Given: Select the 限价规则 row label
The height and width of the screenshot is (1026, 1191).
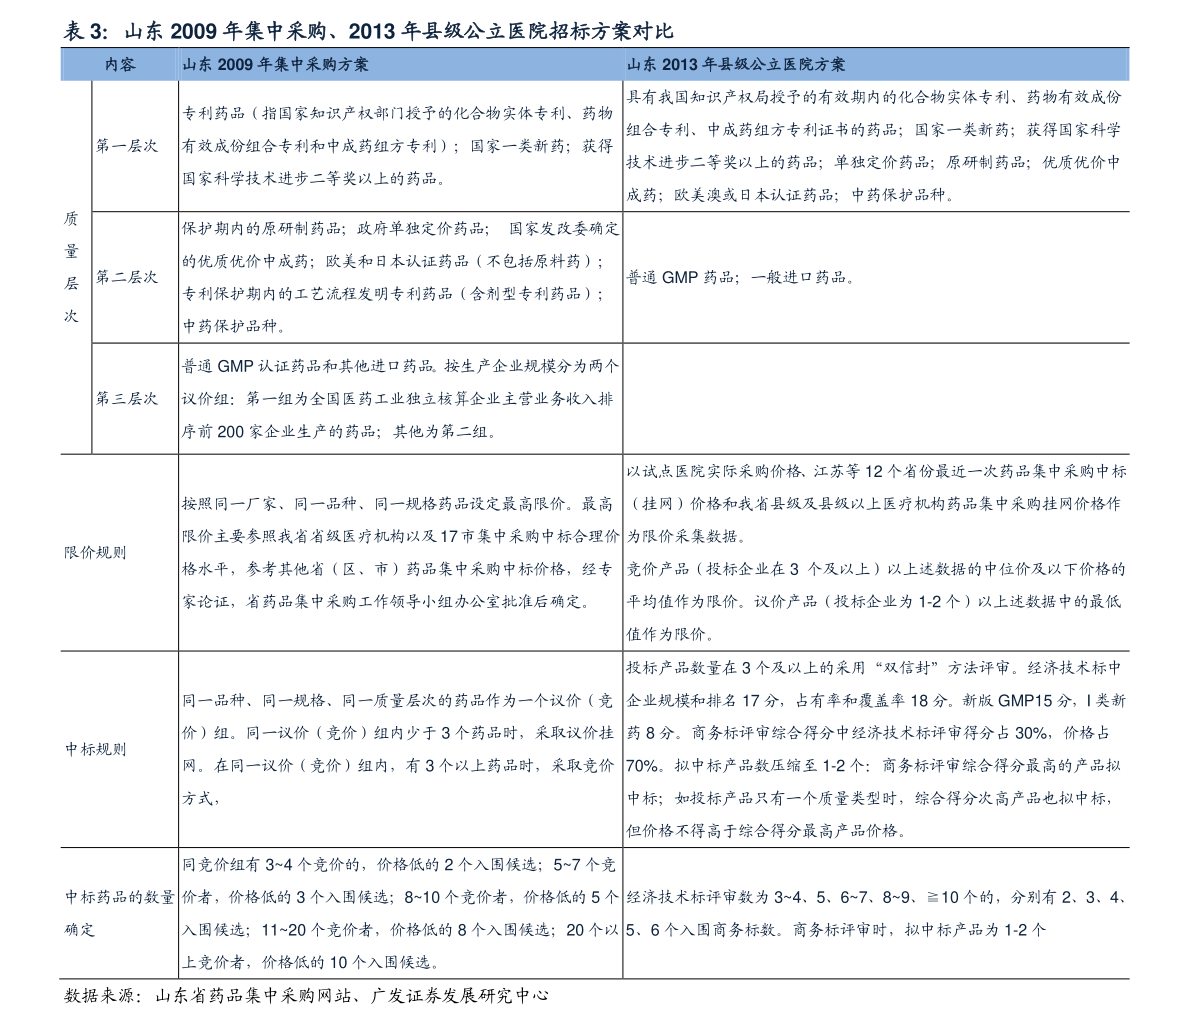Looking at the screenshot, I should pos(95,552).
